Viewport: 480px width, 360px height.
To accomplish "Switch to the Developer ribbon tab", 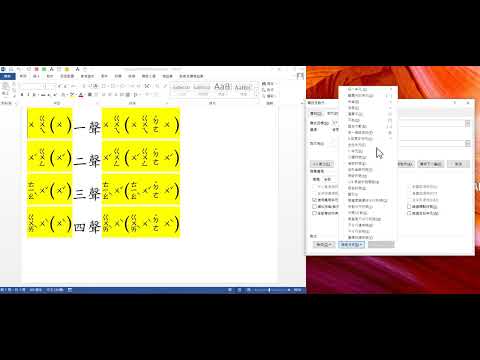I will (x=148, y=76).
